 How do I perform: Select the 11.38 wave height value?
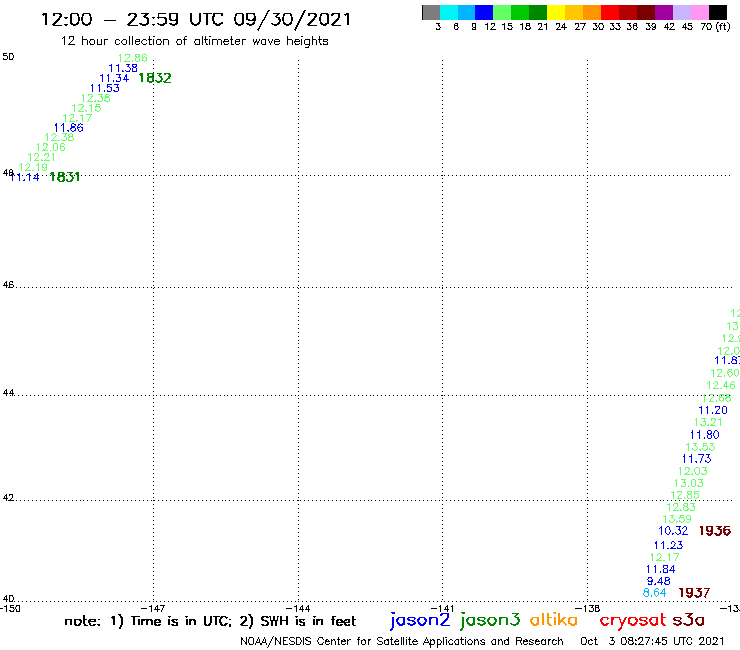[x=123, y=68]
